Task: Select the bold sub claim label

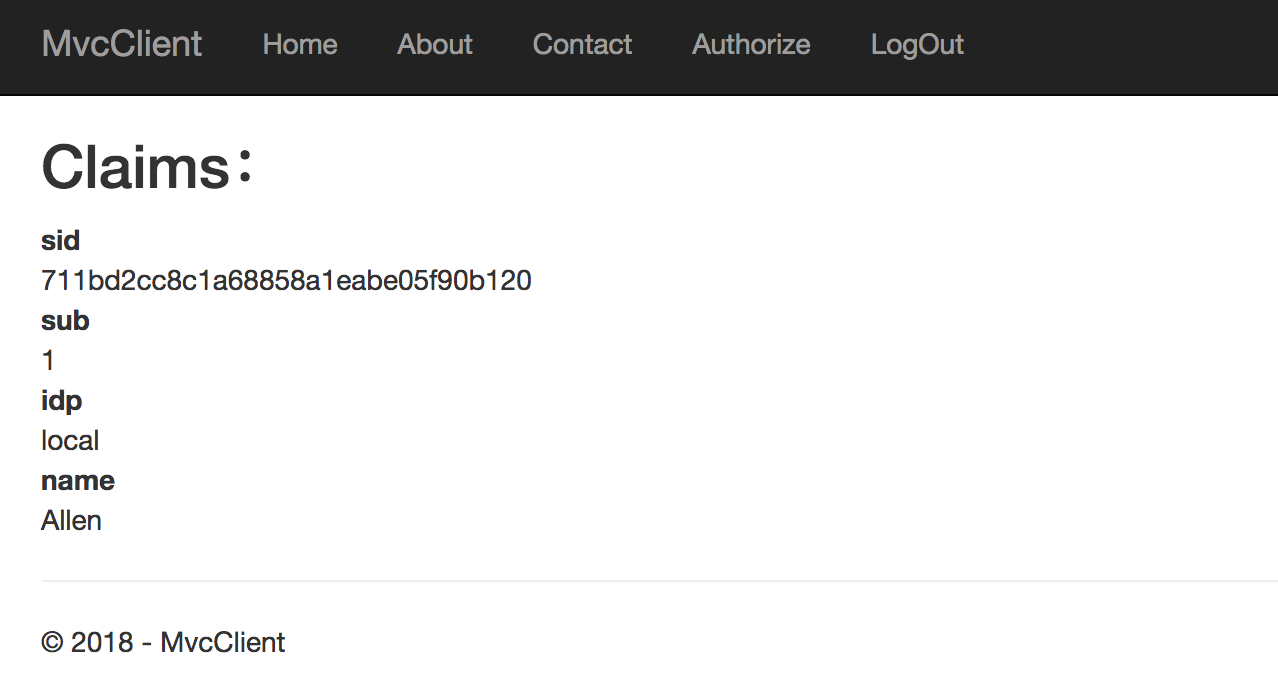Action: click(x=65, y=321)
